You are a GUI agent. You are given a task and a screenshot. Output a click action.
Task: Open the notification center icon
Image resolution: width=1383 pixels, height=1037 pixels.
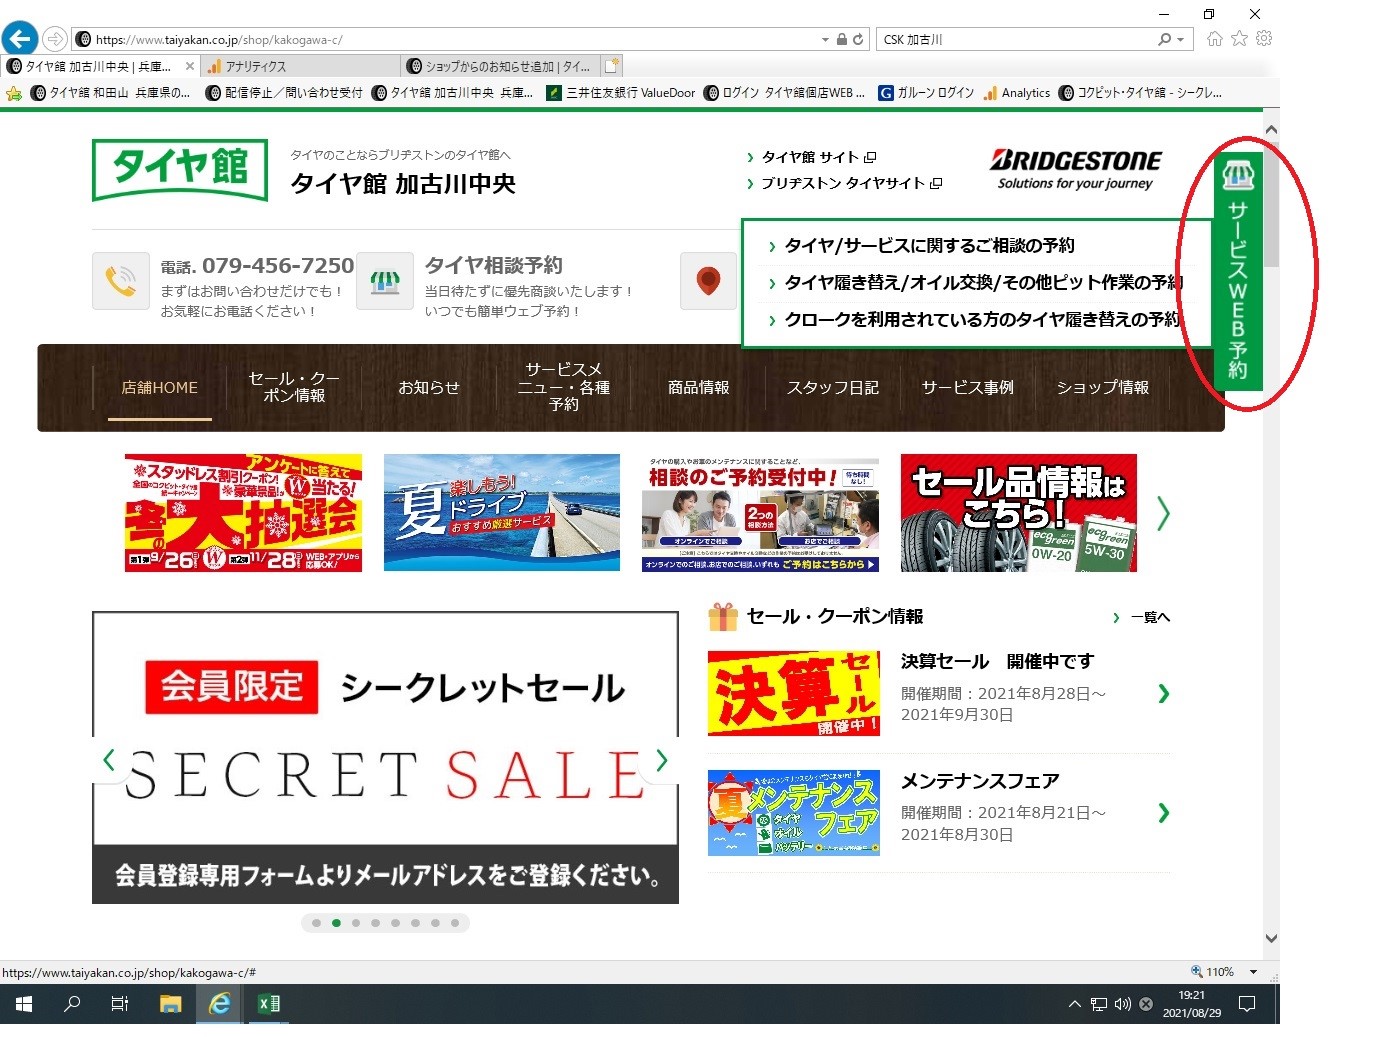(1247, 1004)
